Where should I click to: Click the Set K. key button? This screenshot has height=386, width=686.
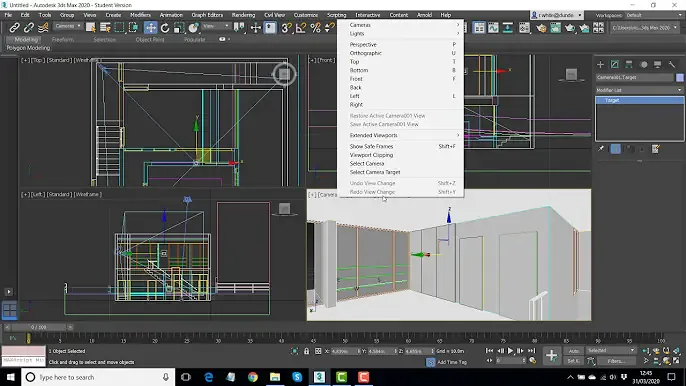point(574,361)
